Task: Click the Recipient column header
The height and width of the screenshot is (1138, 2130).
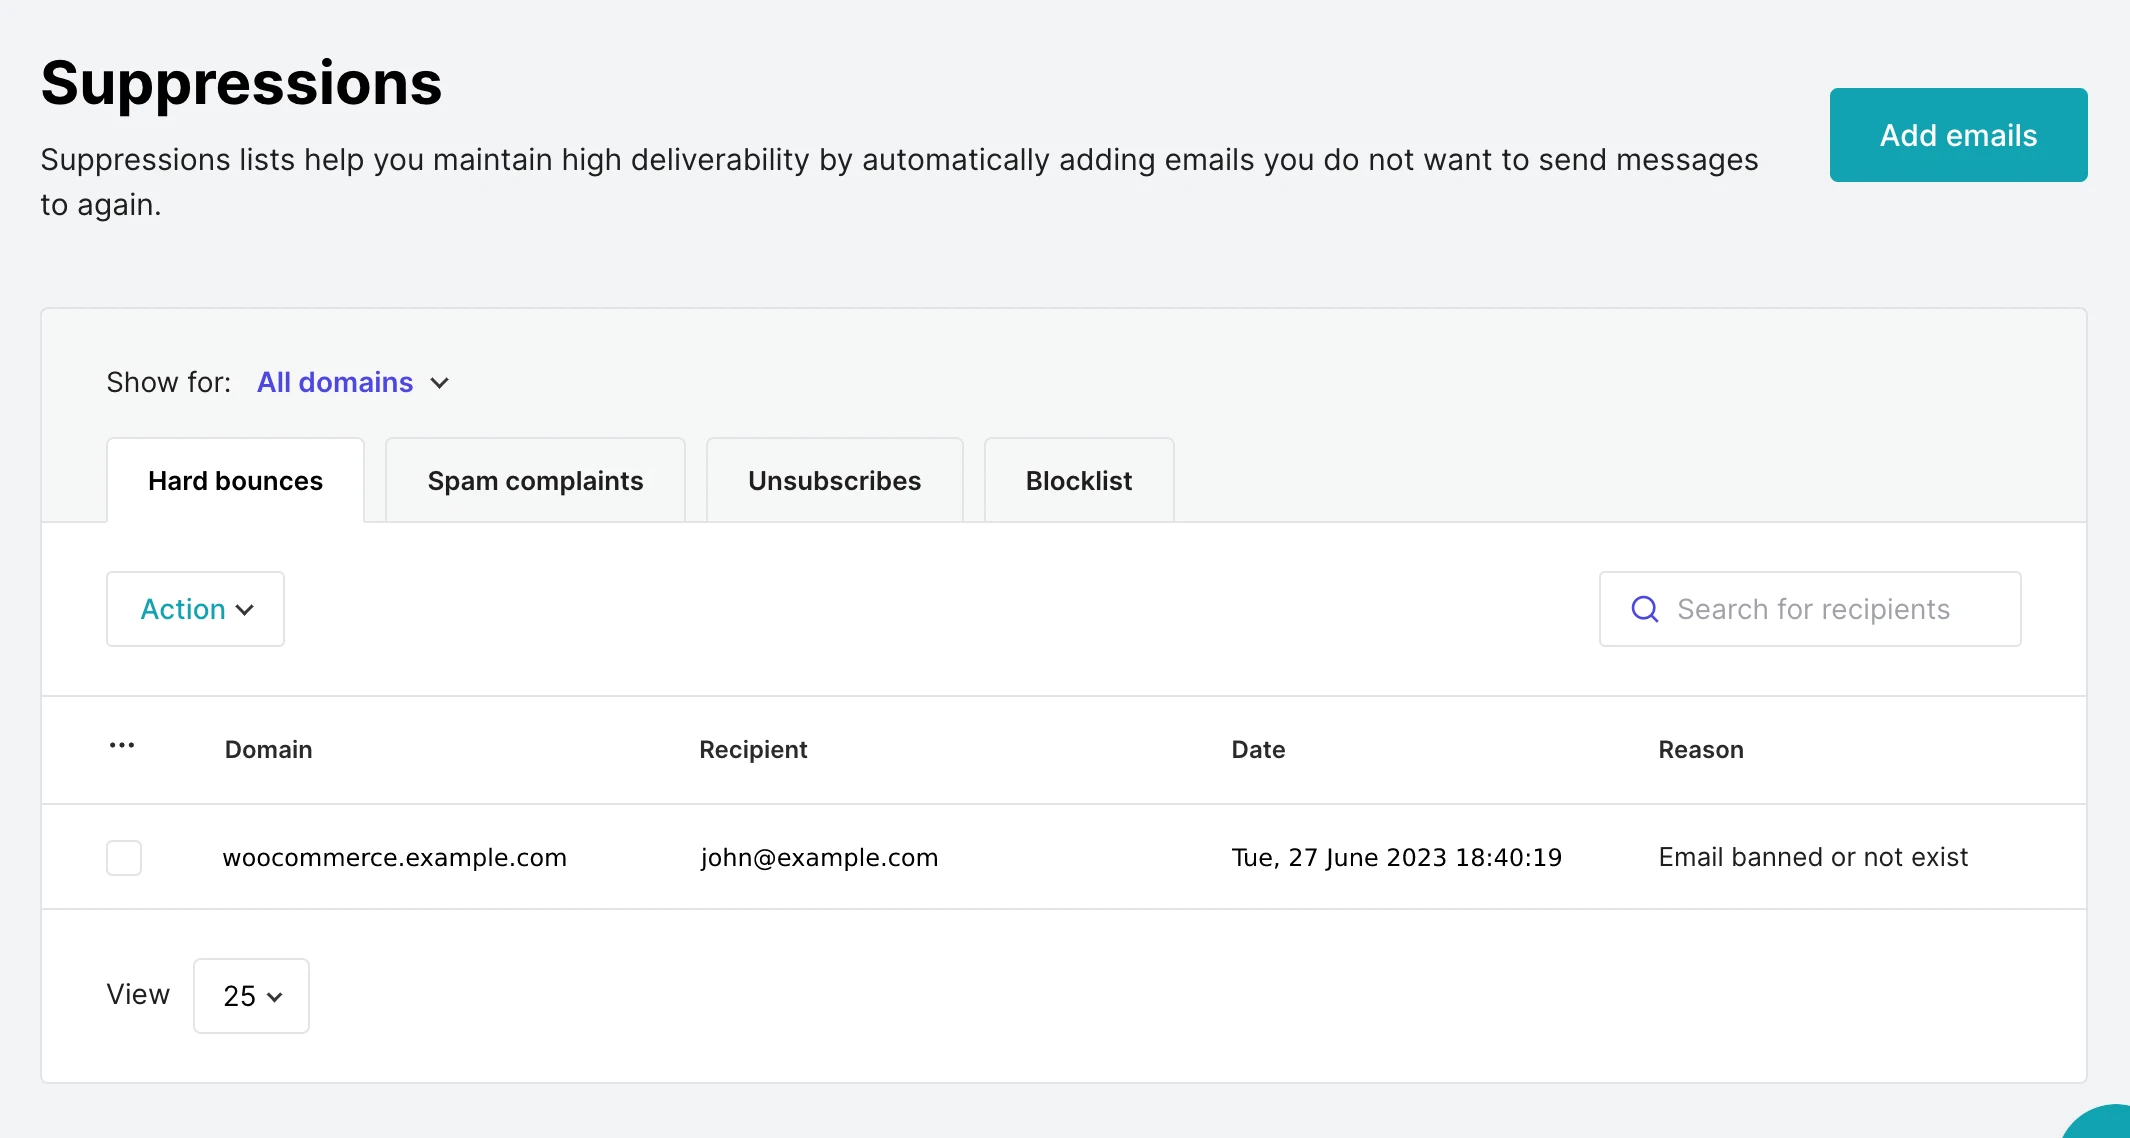Action: point(753,750)
